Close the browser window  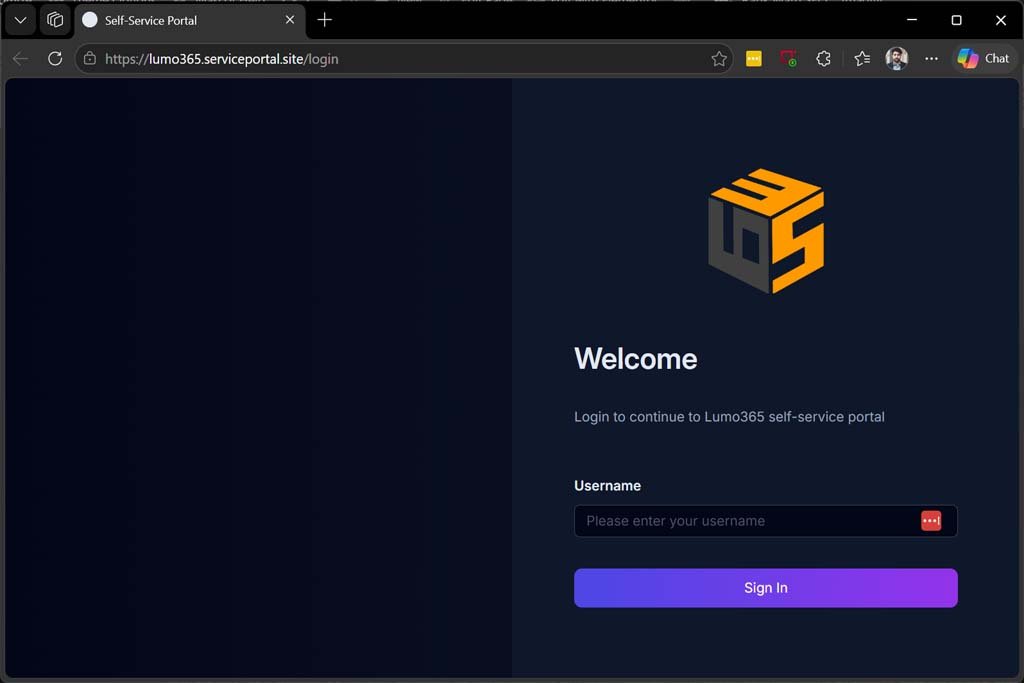coord(1000,20)
